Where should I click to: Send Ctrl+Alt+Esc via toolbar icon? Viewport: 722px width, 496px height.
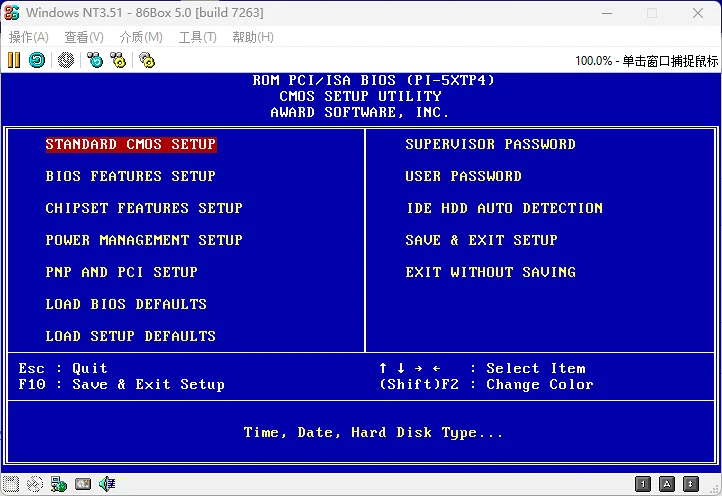pos(119,60)
